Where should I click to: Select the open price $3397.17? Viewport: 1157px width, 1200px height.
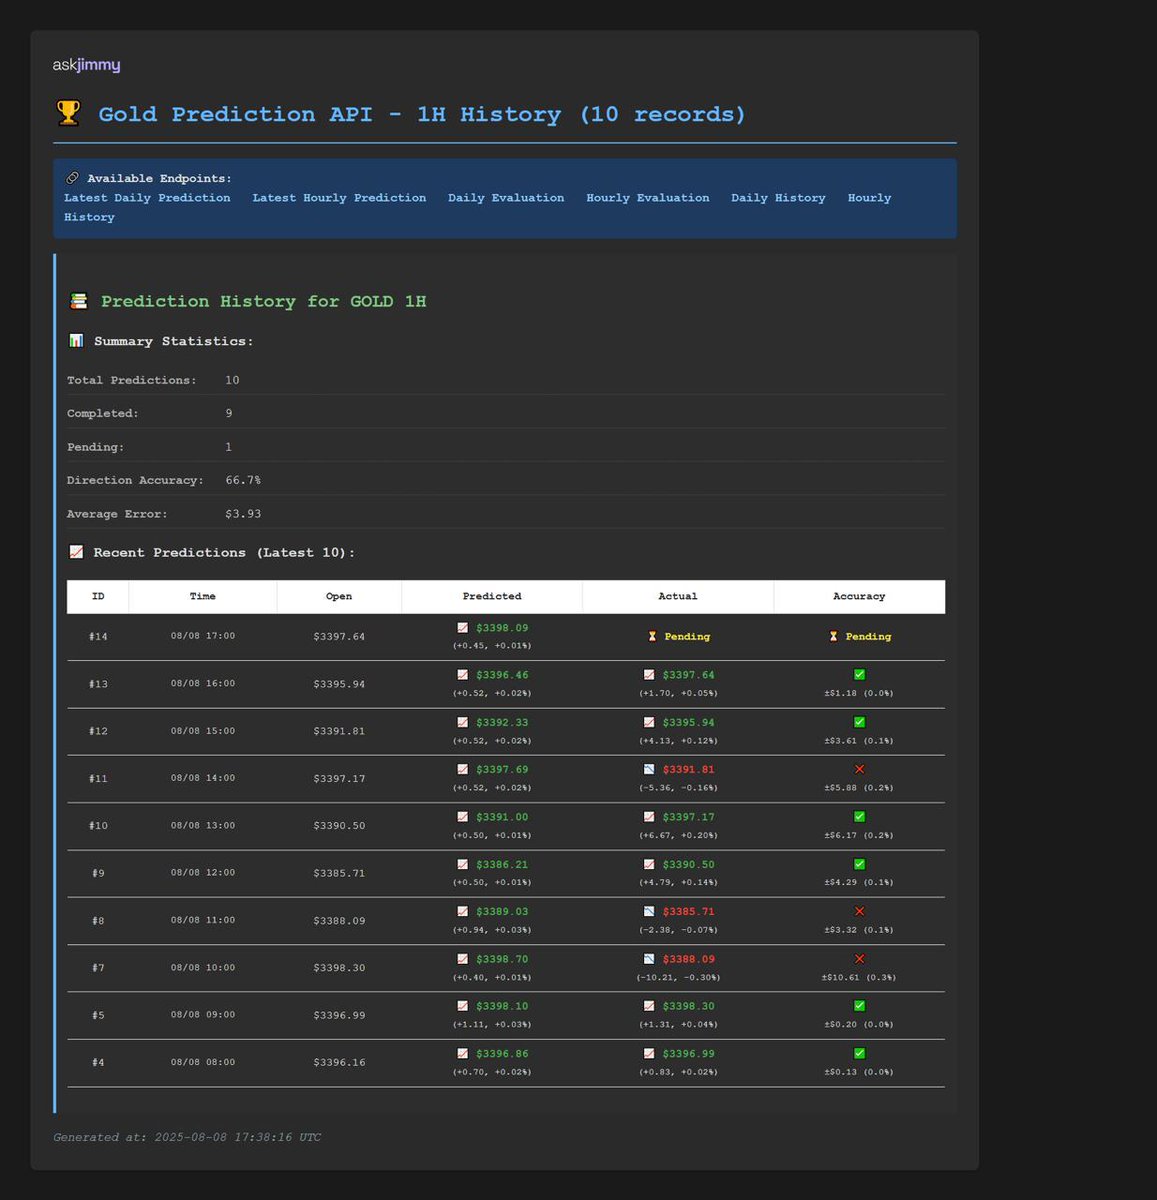[339, 778]
